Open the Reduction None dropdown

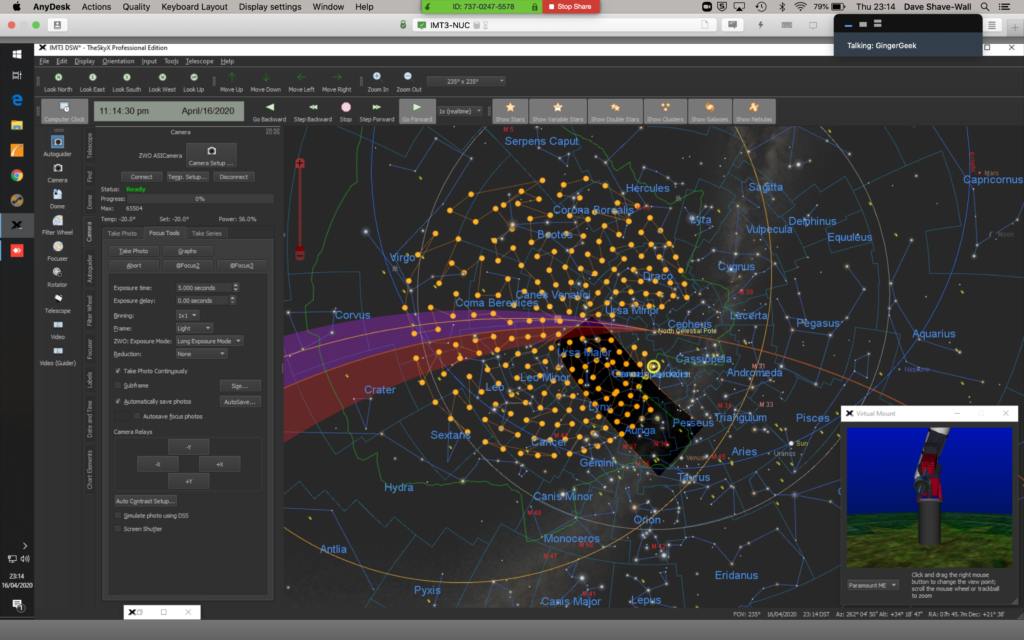pyautogui.click(x=201, y=354)
